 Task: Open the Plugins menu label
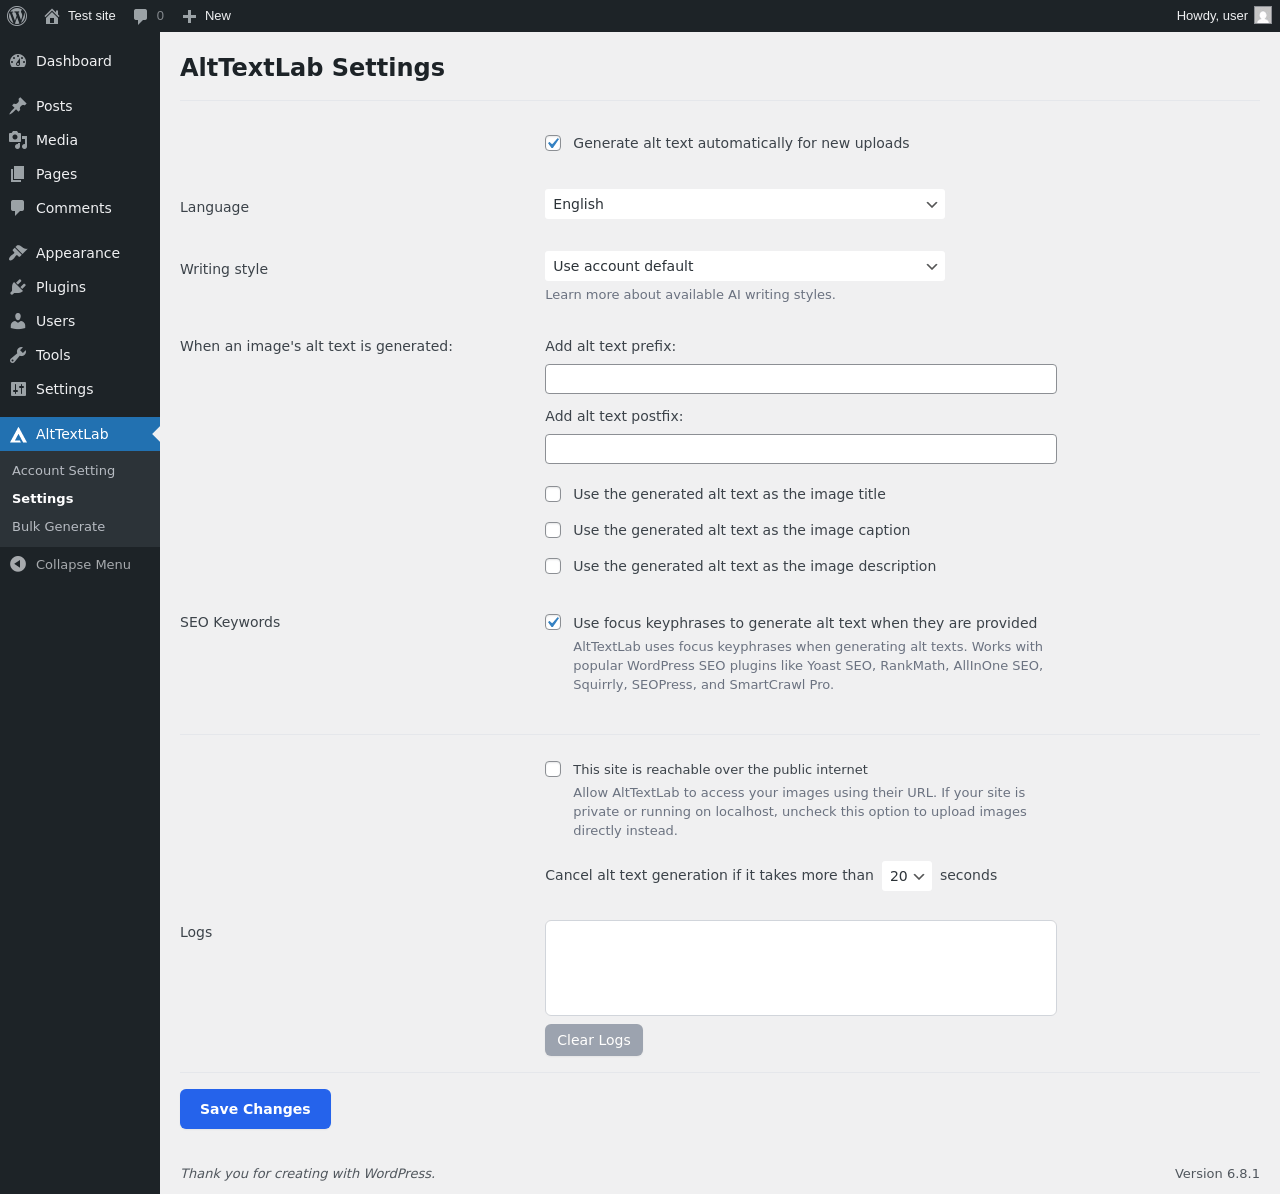pyautogui.click(x=61, y=287)
